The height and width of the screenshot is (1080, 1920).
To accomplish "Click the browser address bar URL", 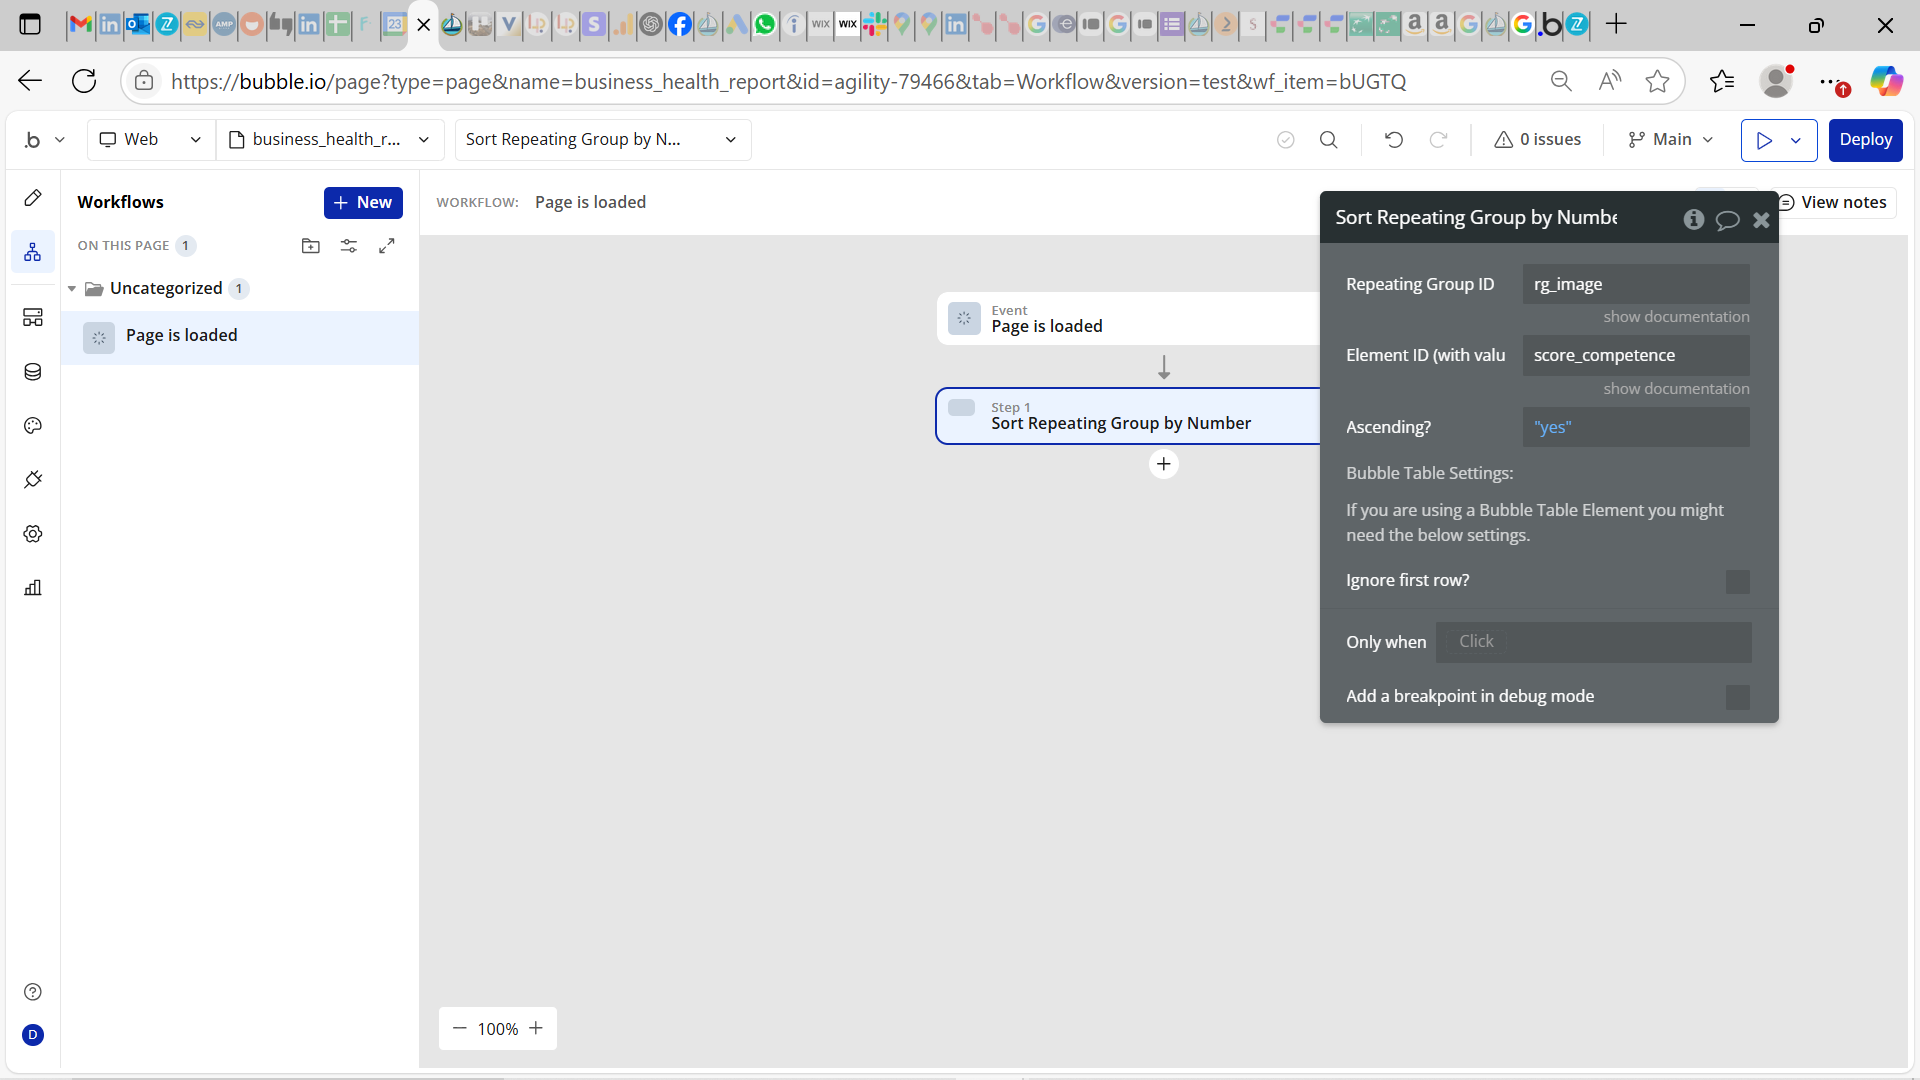I will click(x=788, y=82).
